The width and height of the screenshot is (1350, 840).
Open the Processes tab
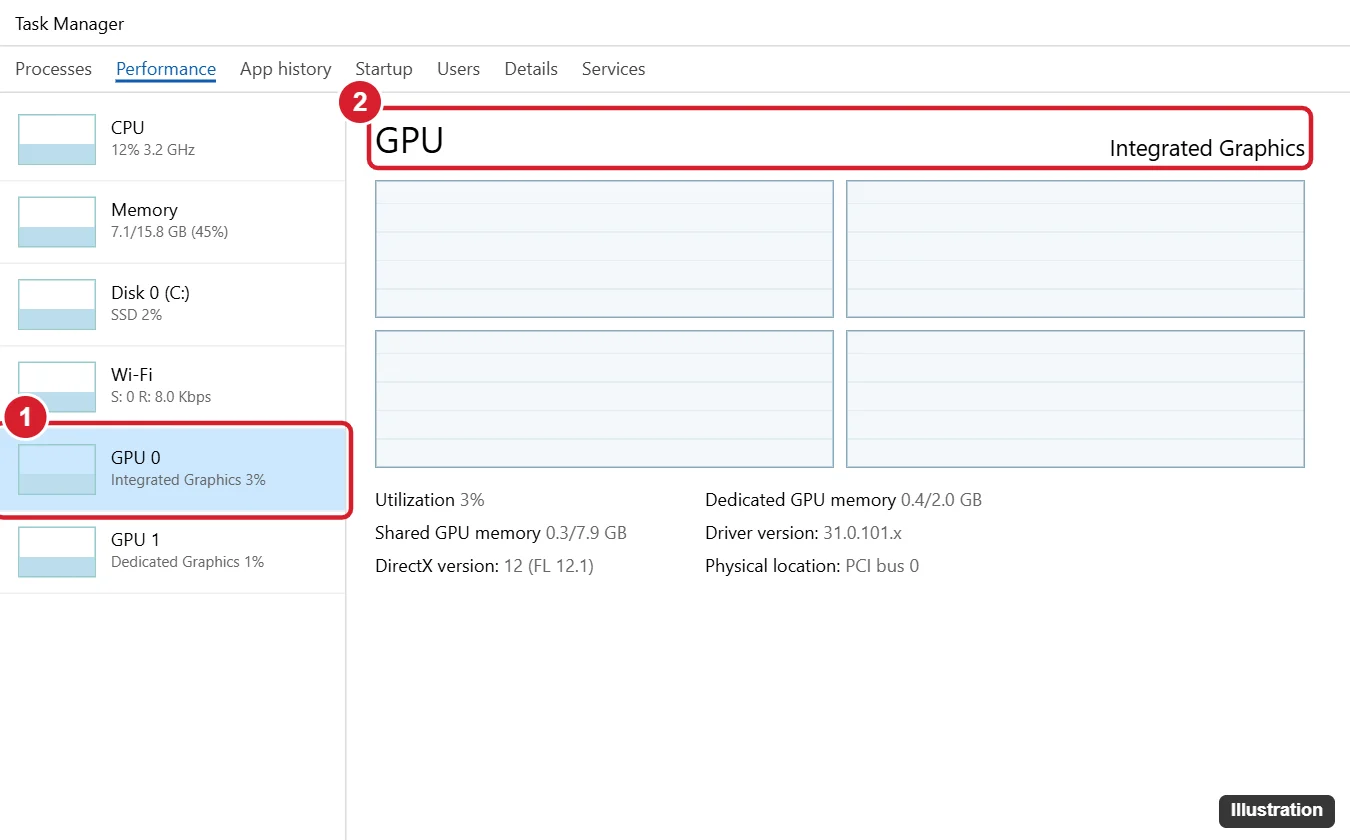click(53, 69)
